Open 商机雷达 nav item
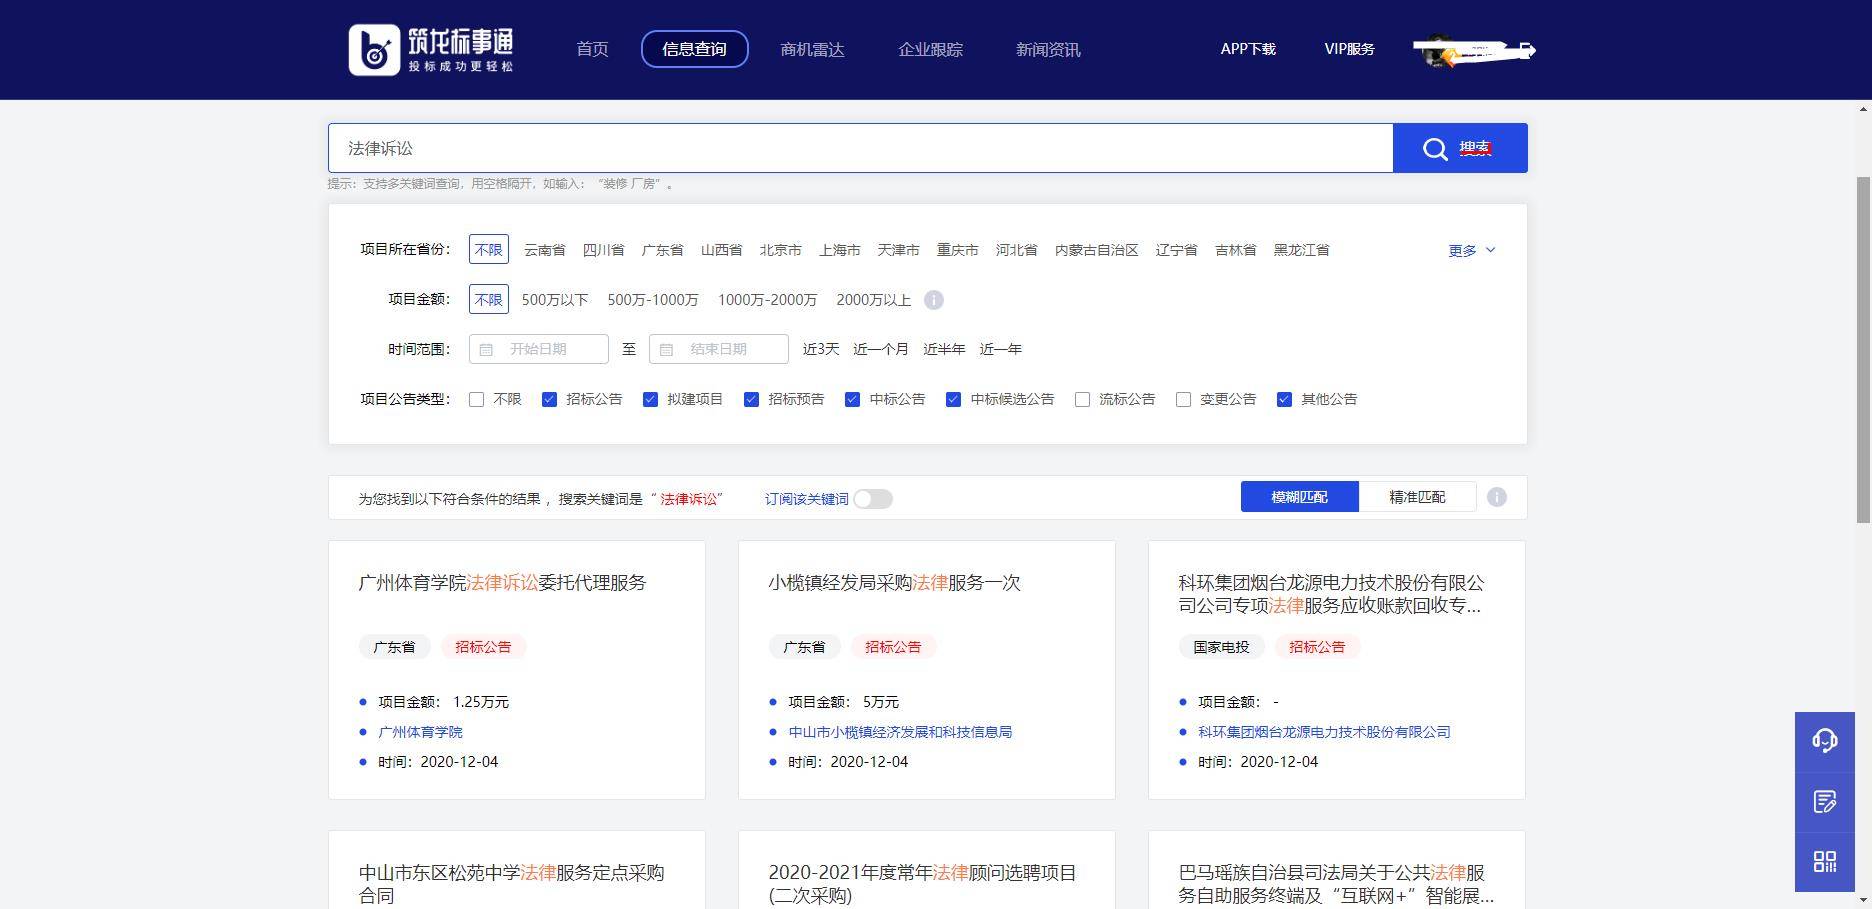 [812, 49]
